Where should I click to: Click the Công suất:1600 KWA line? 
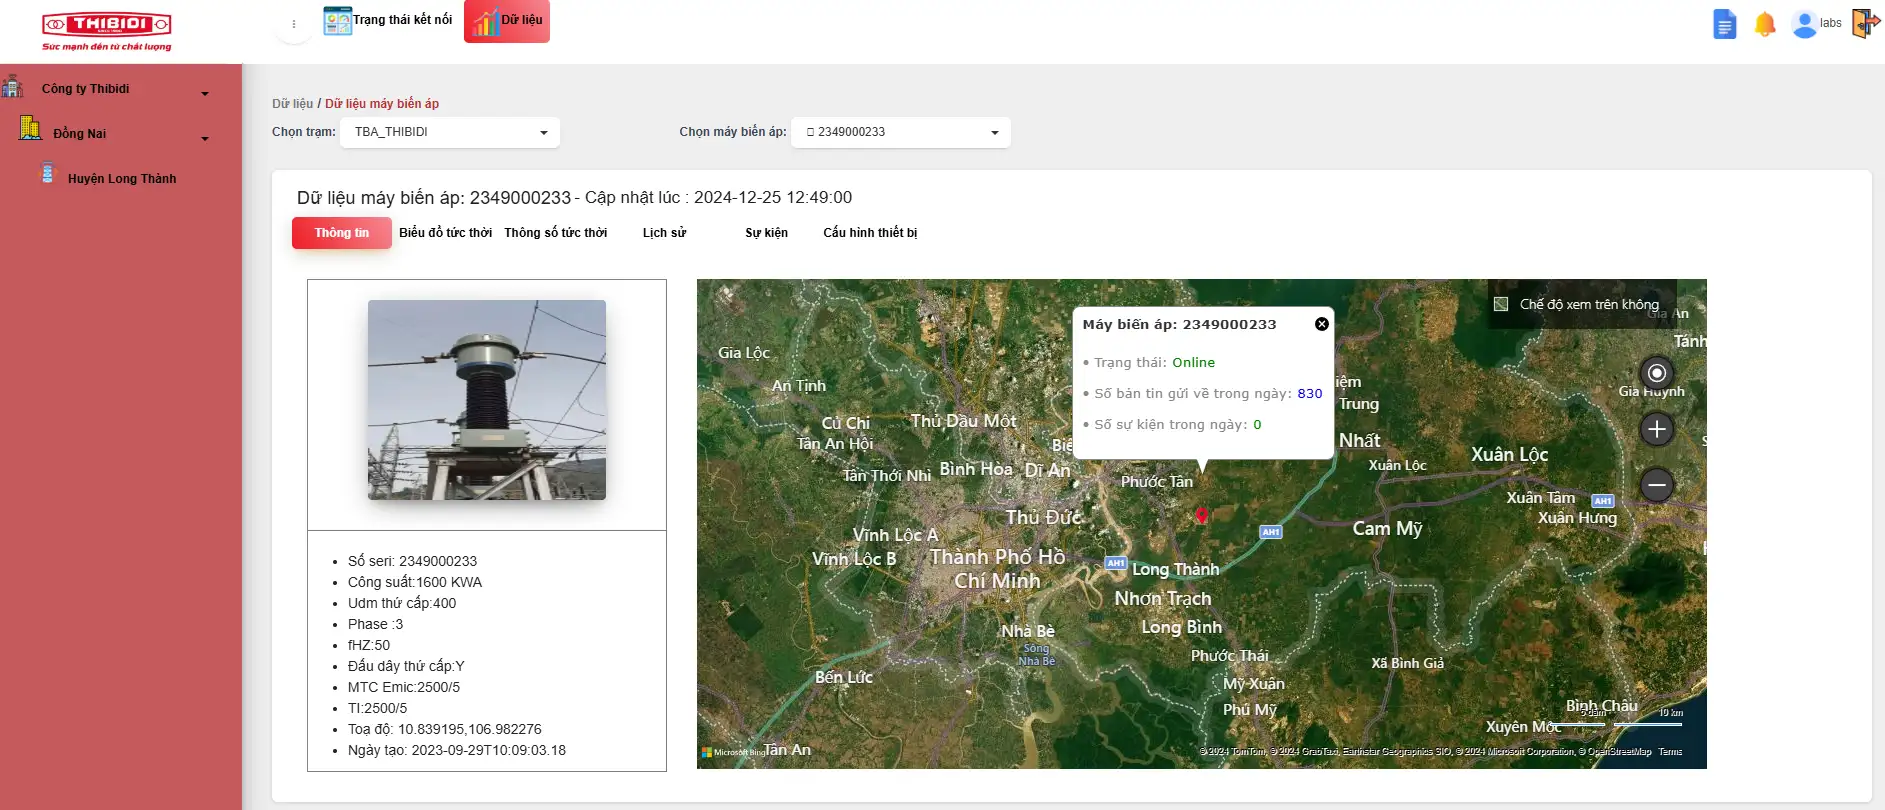(x=415, y=582)
